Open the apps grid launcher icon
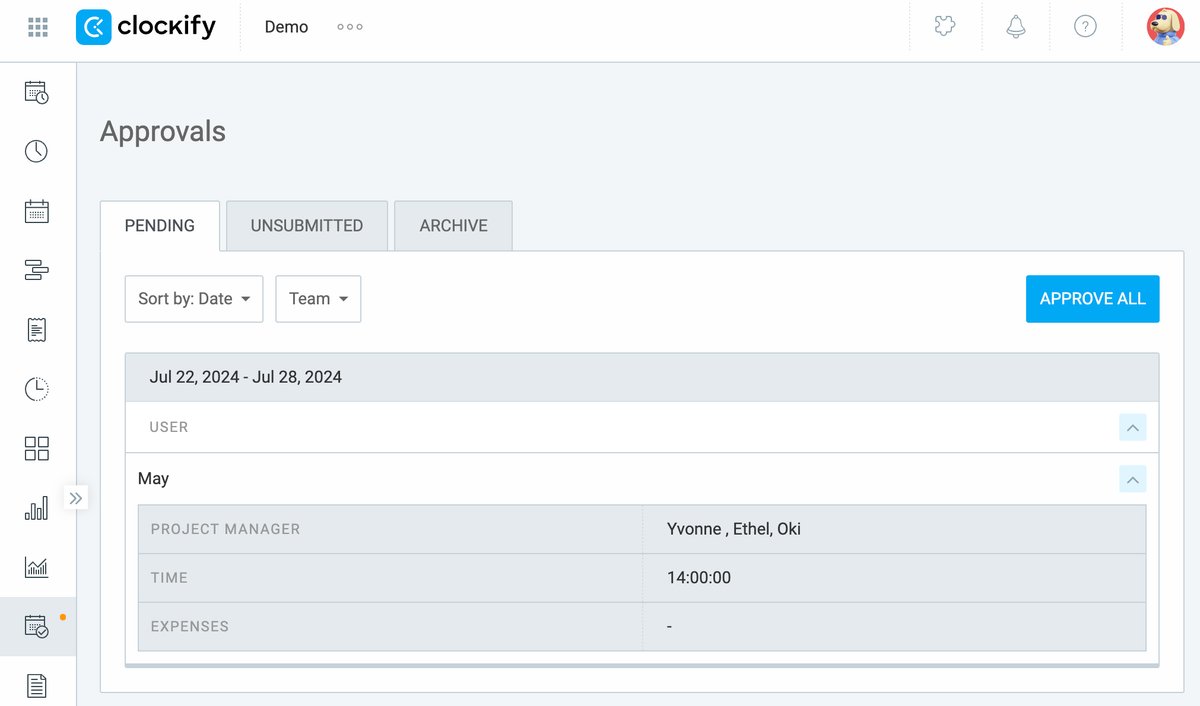This screenshot has width=1200, height=706. (x=38, y=27)
